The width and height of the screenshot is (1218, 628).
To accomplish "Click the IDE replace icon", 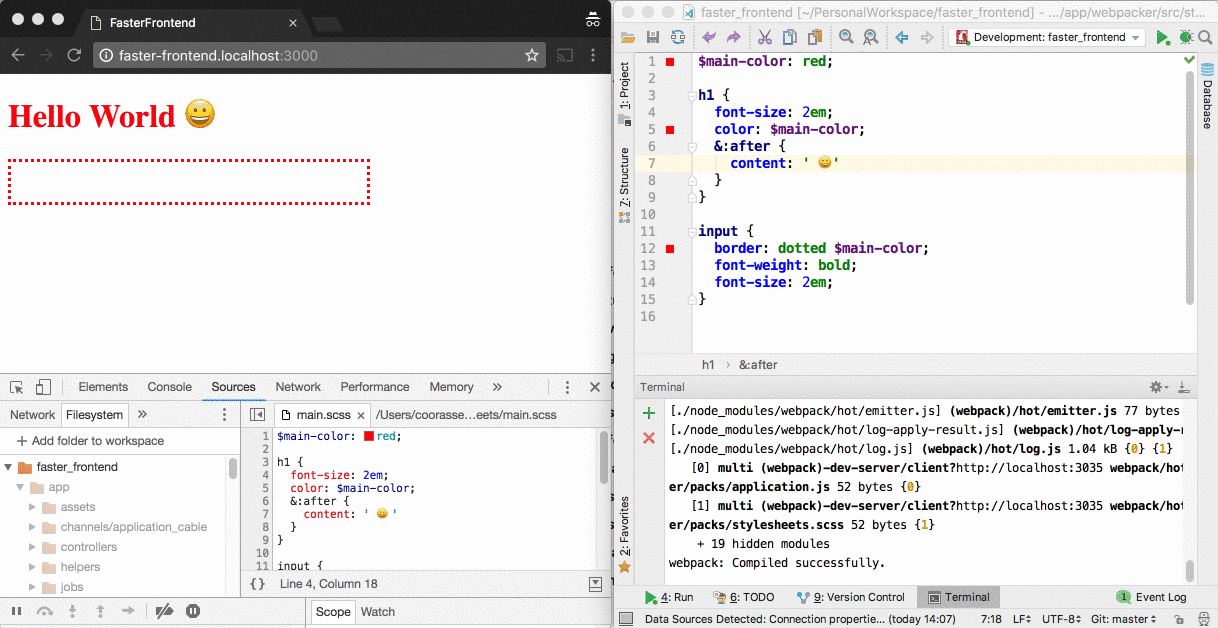I will pyautogui.click(x=871, y=37).
